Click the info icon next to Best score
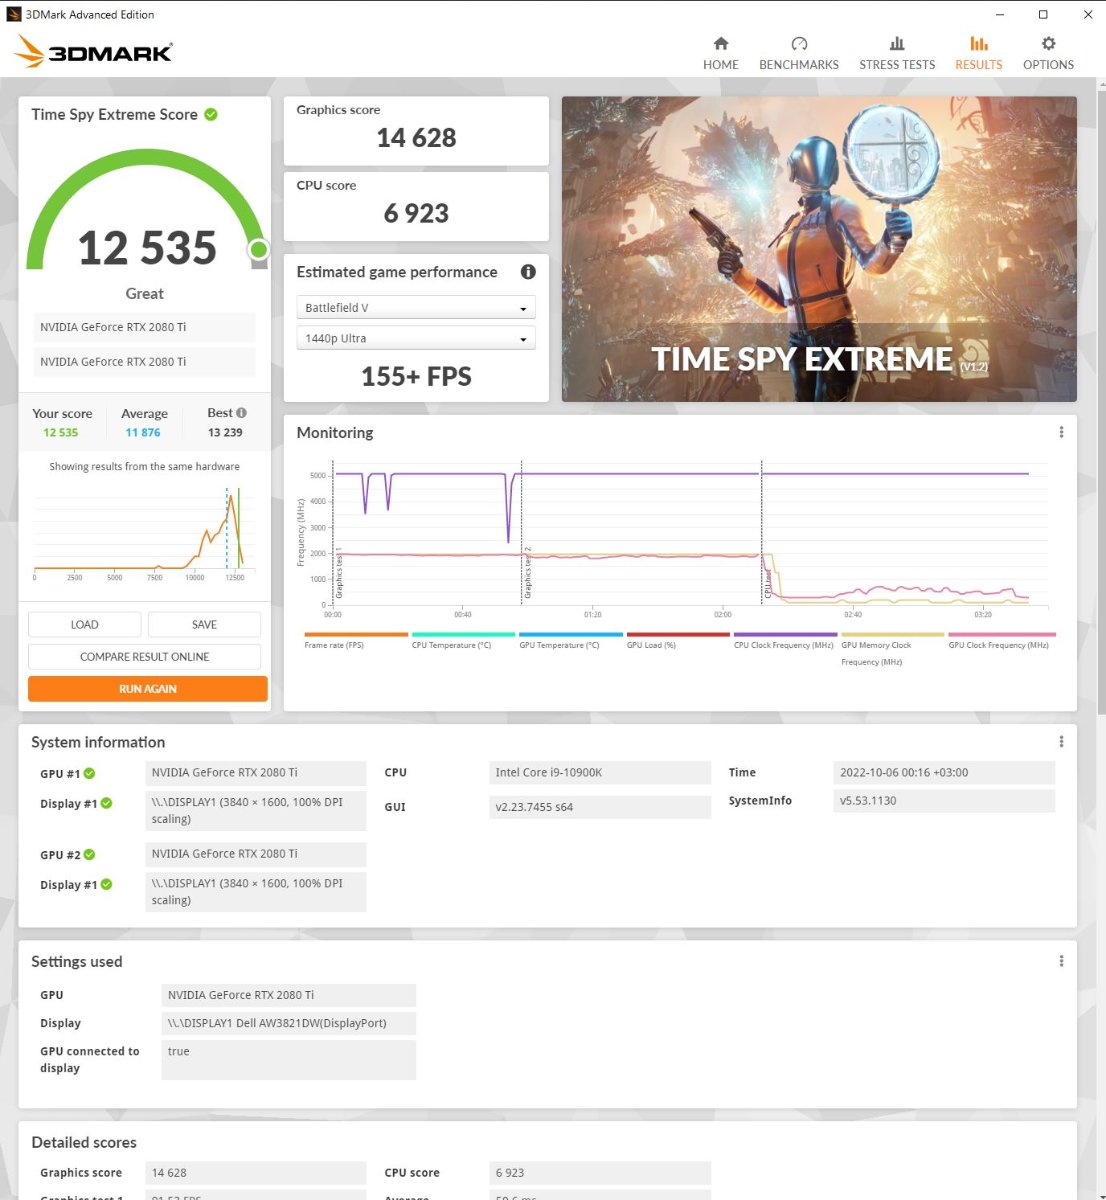This screenshot has height=1200, width=1106. [241, 412]
